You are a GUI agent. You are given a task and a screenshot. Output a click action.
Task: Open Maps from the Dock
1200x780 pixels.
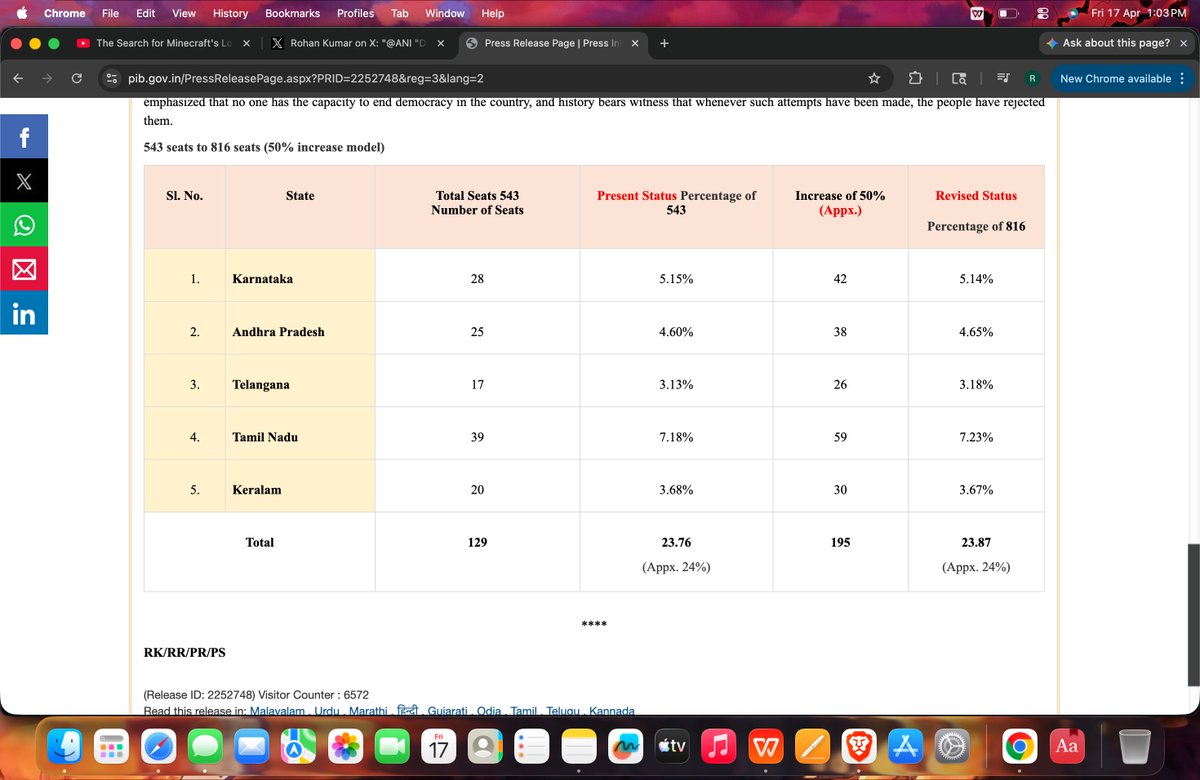(298, 746)
